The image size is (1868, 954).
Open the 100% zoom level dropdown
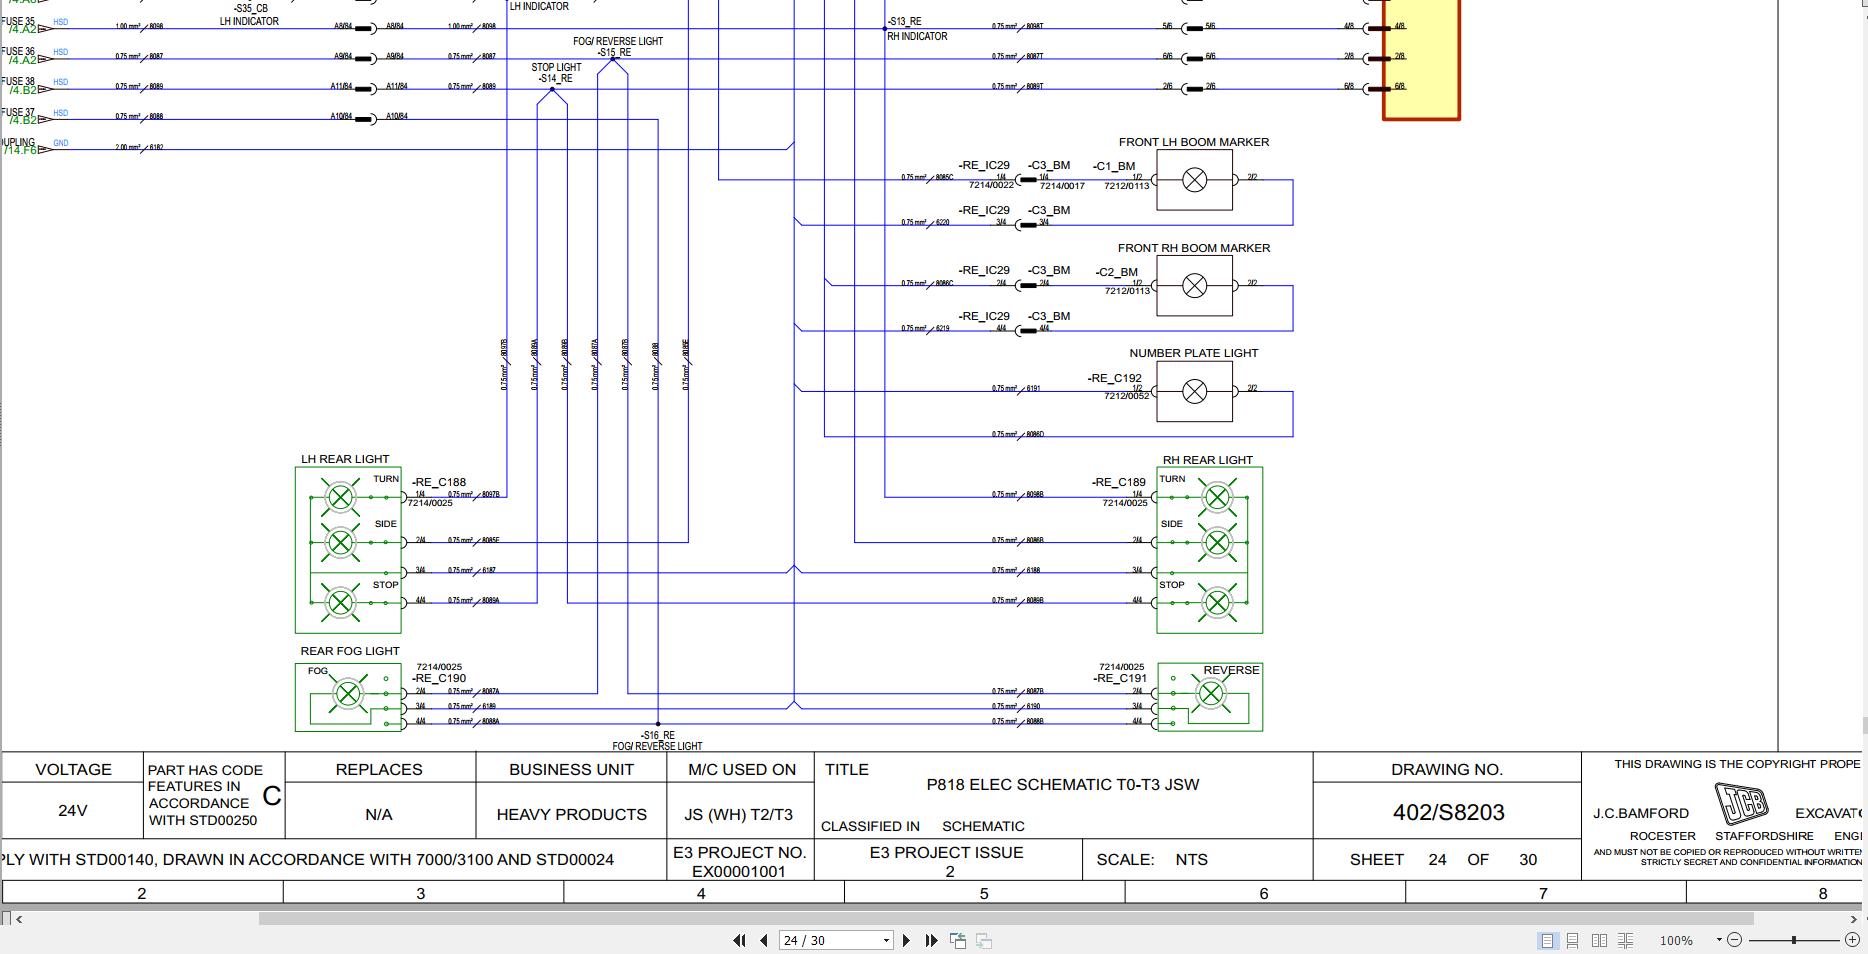click(x=1719, y=940)
